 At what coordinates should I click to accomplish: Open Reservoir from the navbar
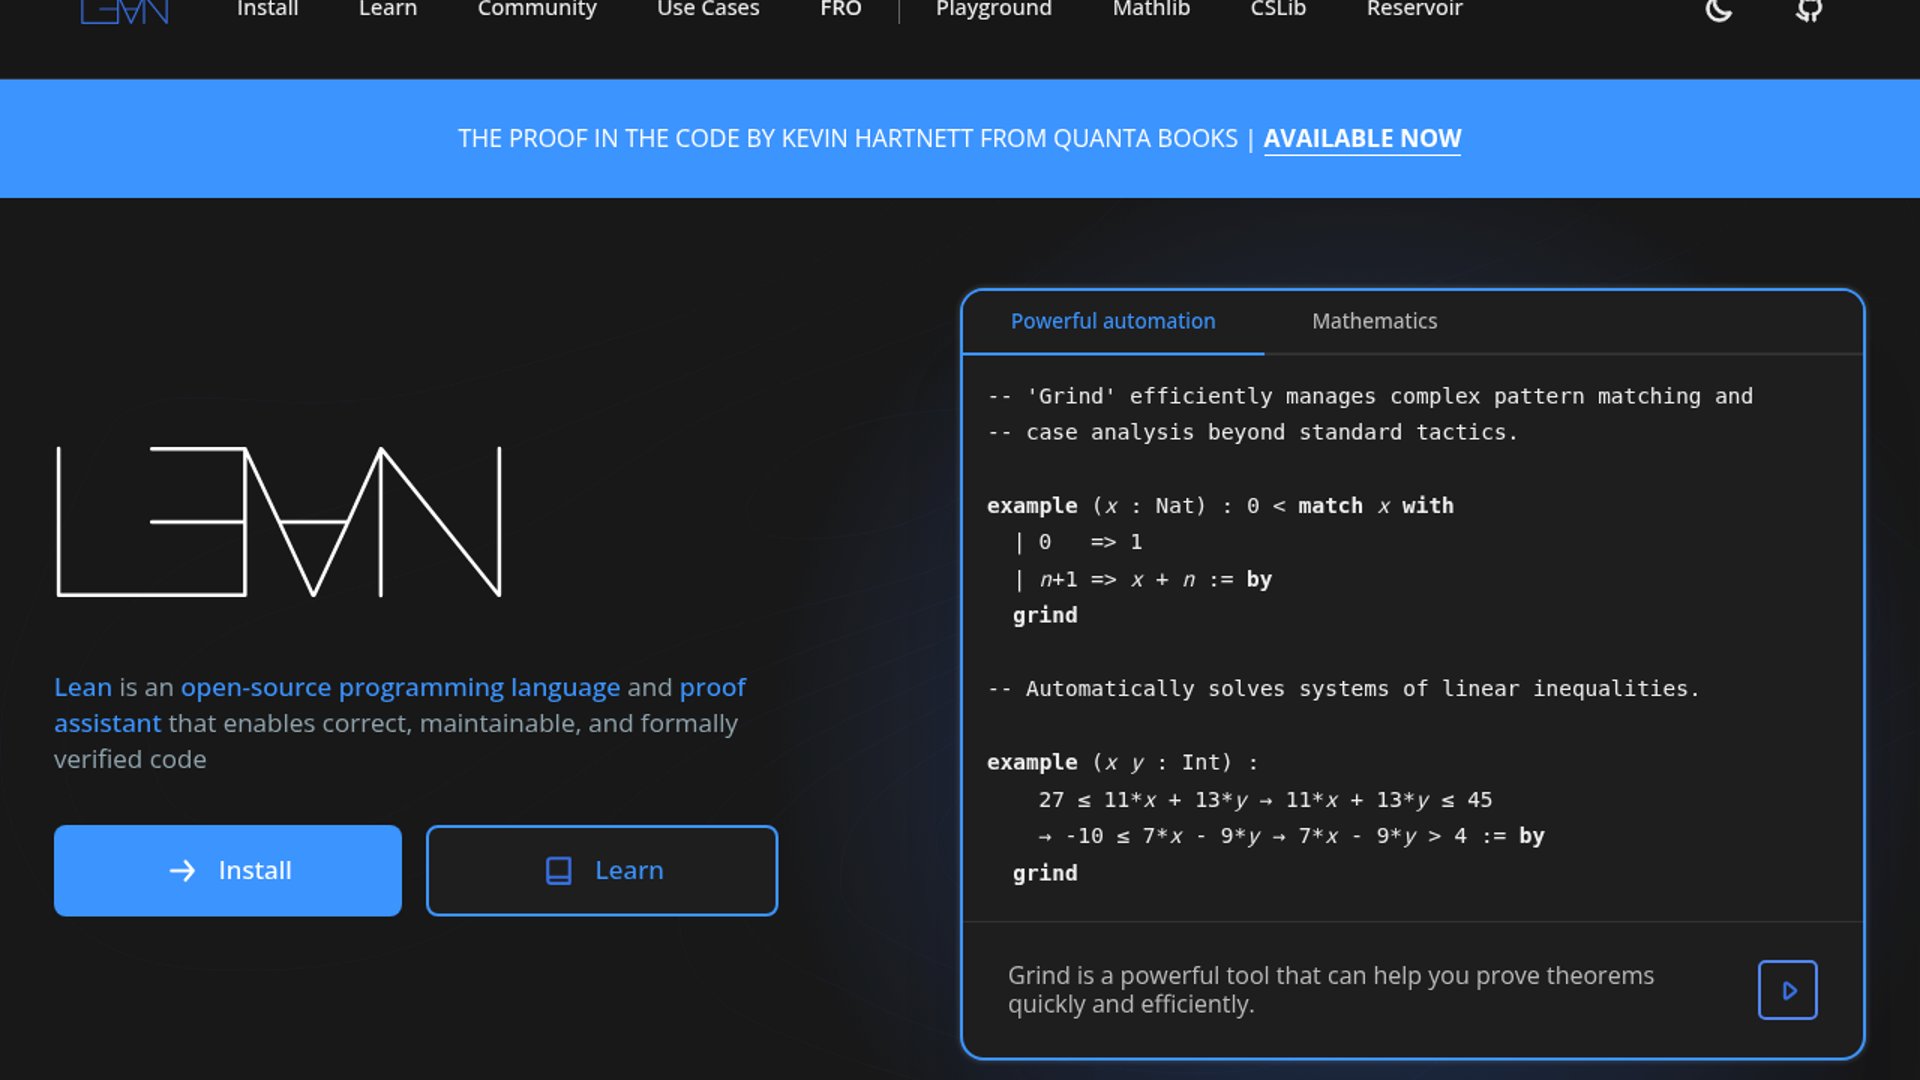coord(1414,9)
